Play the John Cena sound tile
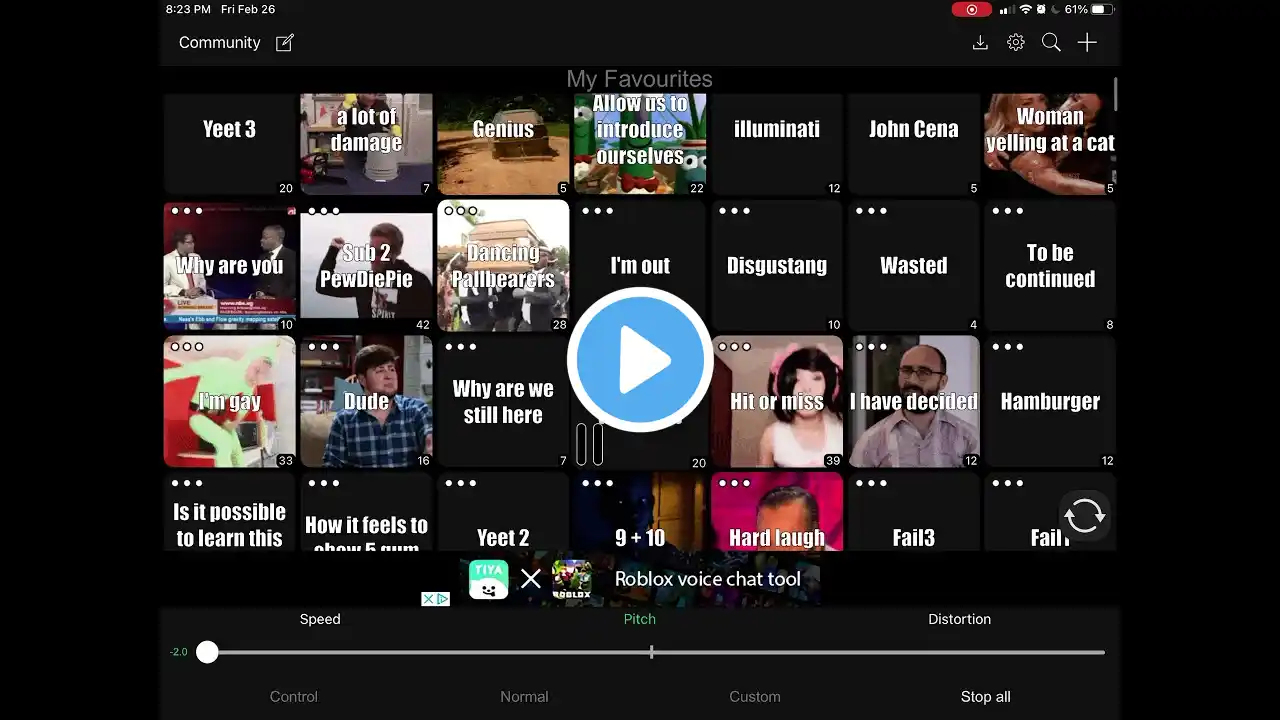Image resolution: width=1280 pixels, height=720 pixels. (914, 143)
